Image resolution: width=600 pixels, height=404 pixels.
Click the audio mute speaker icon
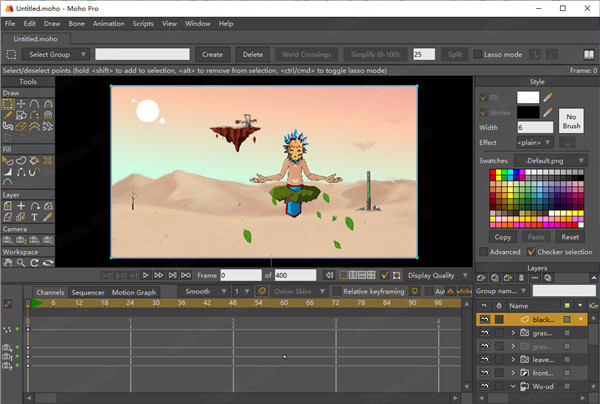click(329, 274)
